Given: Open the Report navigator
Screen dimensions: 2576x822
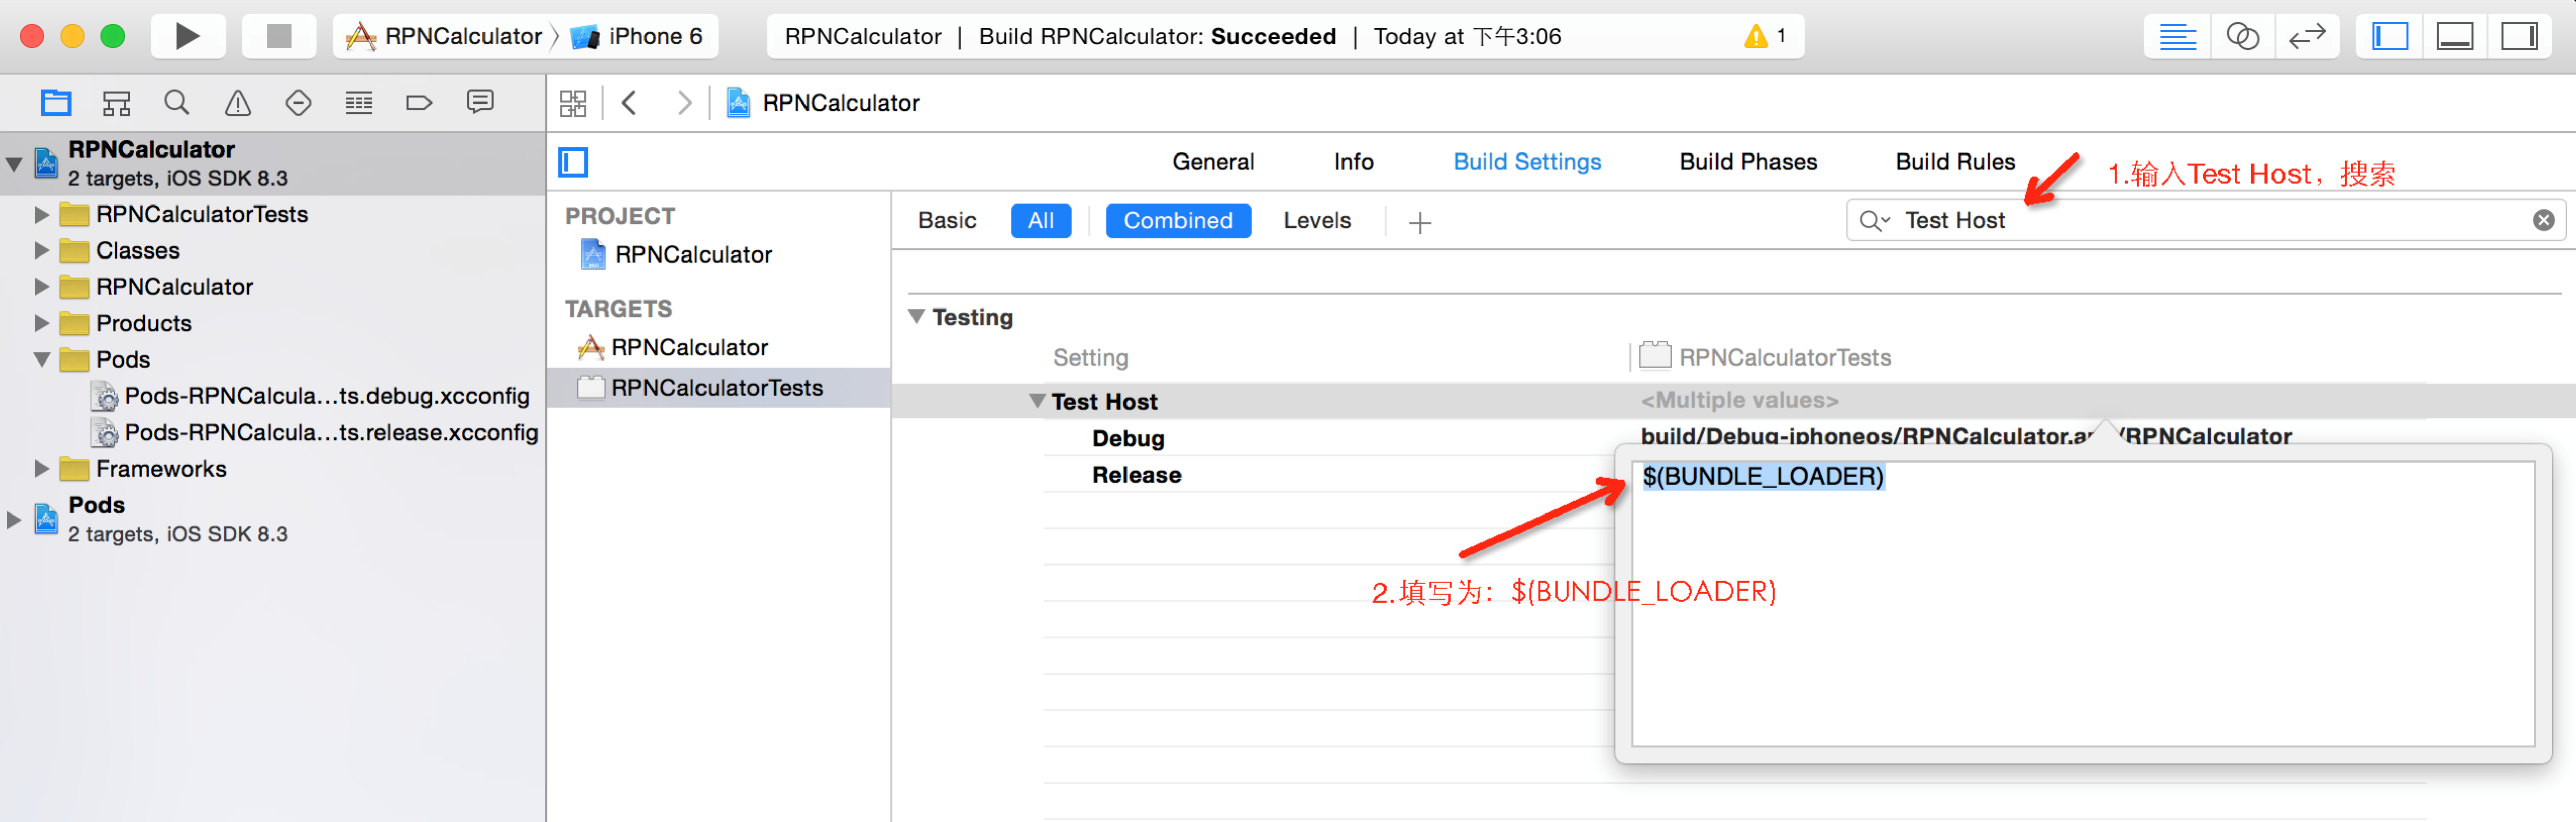Looking at the screenshot, I should tap(480, 102).
